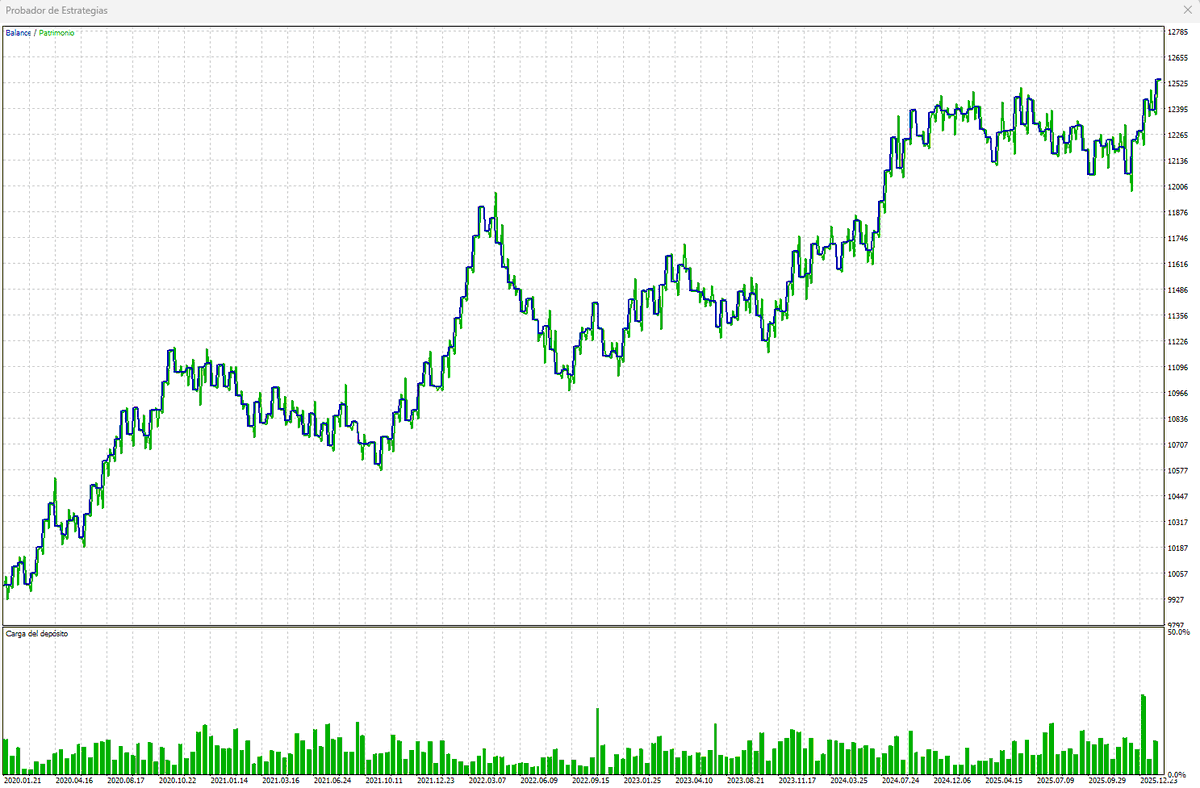Image resolution: width=1200 pixels, height=788 pixels.
Task: Click the 0.0% deposit load axis label
Action: [x=1178, y=774]
